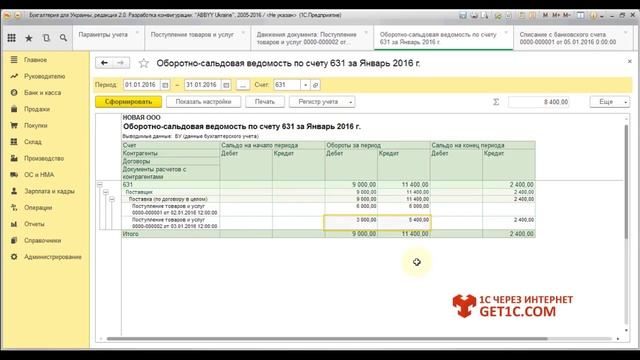
Task: Open the History clipboard icon
Action: [x=46, y=38]
